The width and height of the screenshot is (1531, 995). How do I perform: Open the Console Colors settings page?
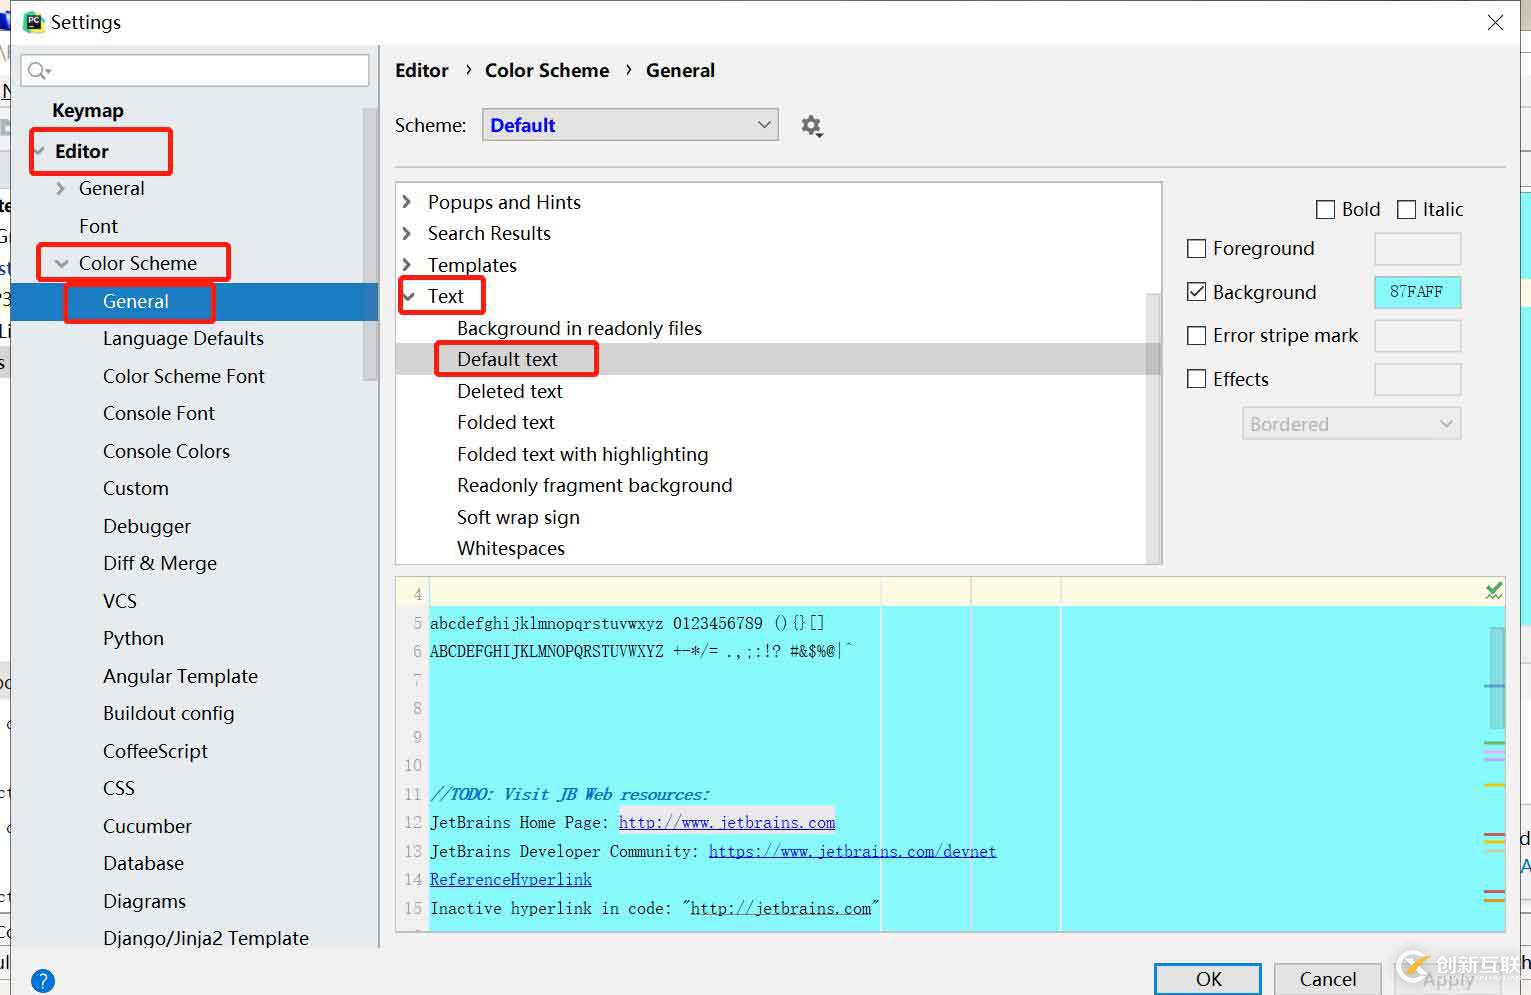tap(166, 451)
